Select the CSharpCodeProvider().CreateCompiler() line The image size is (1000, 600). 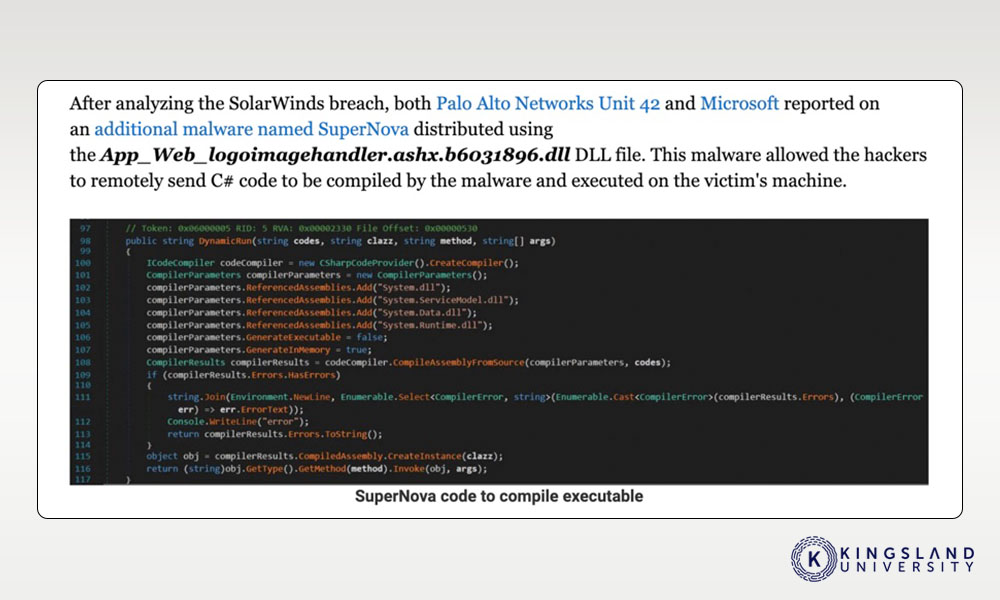[332, 263]
